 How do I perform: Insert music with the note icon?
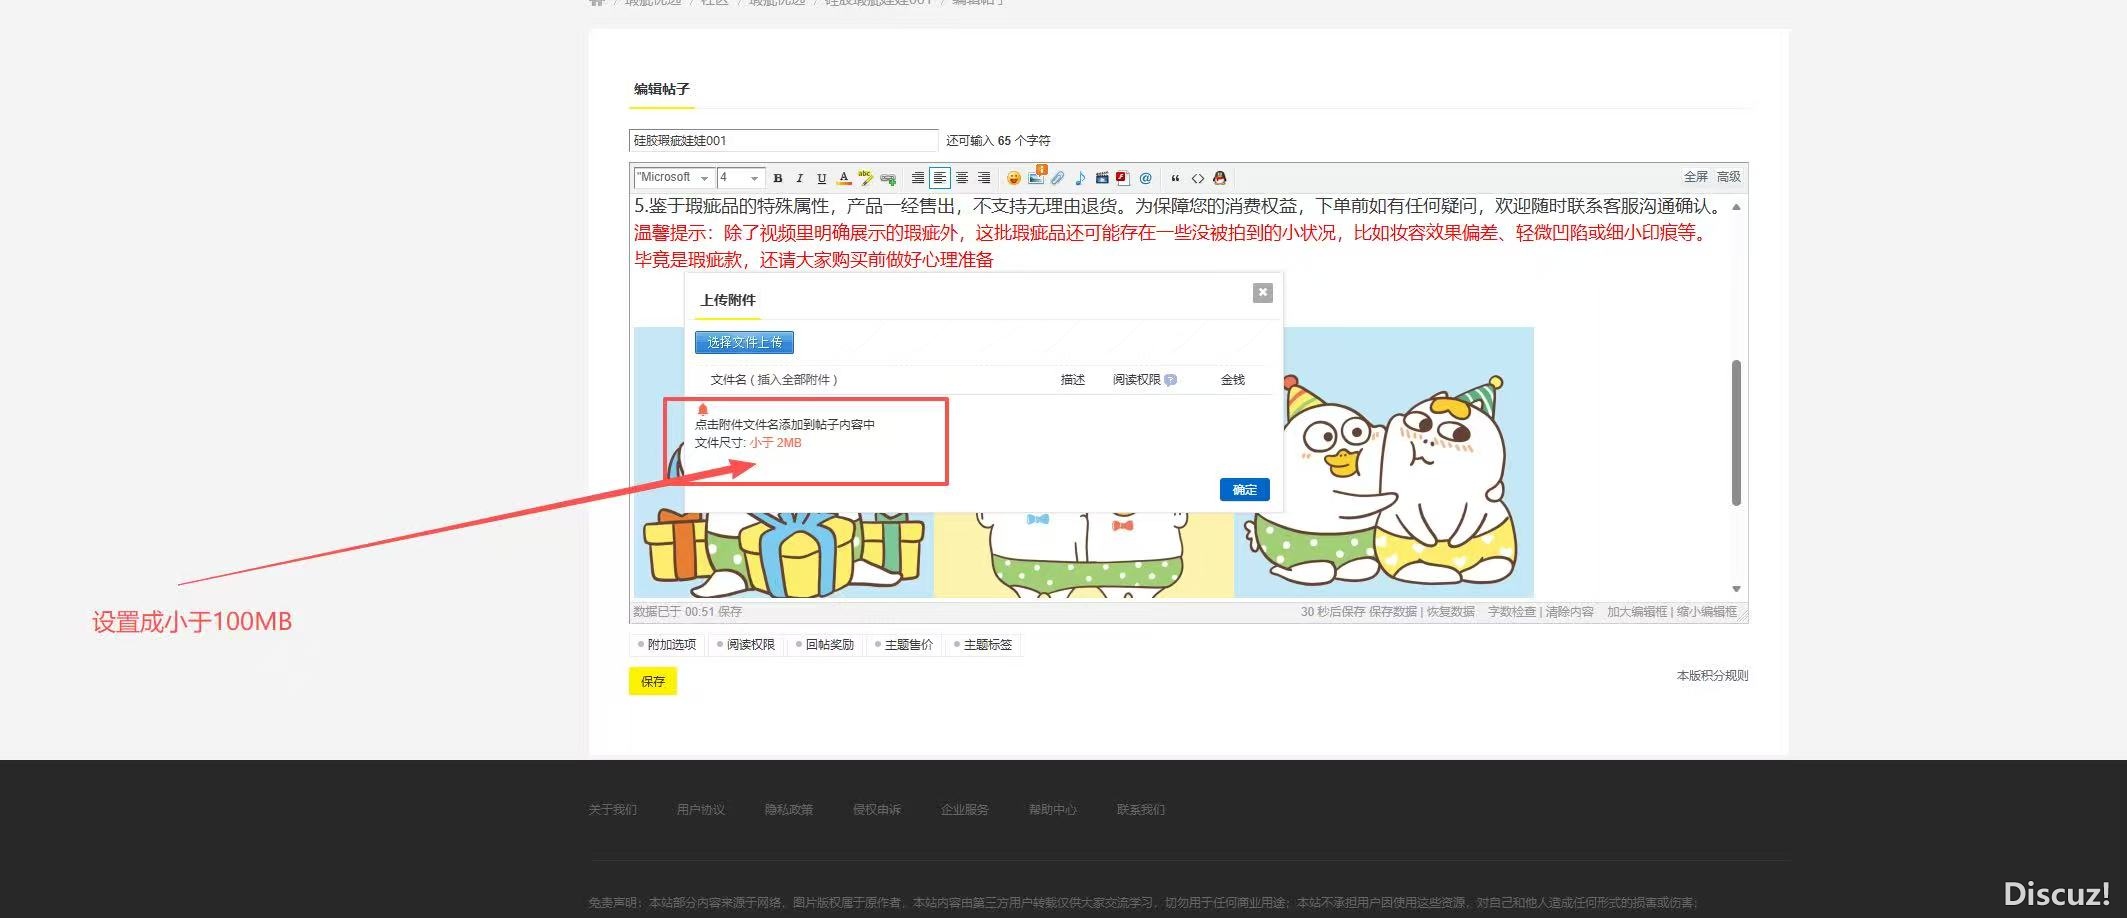[x=1079, y=178]
